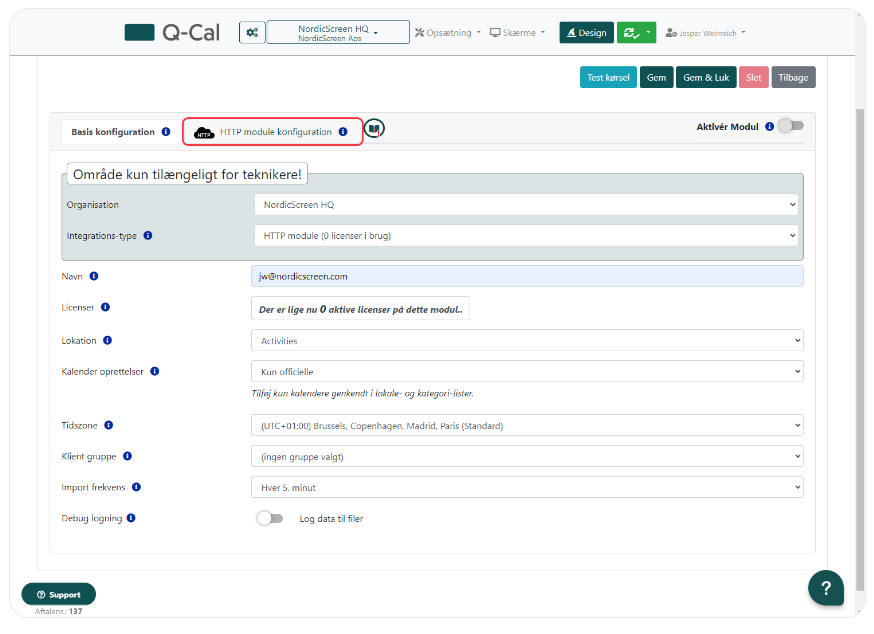Click the Slet button
Screen dimensions: 874x634
click(x=754, y=78)
